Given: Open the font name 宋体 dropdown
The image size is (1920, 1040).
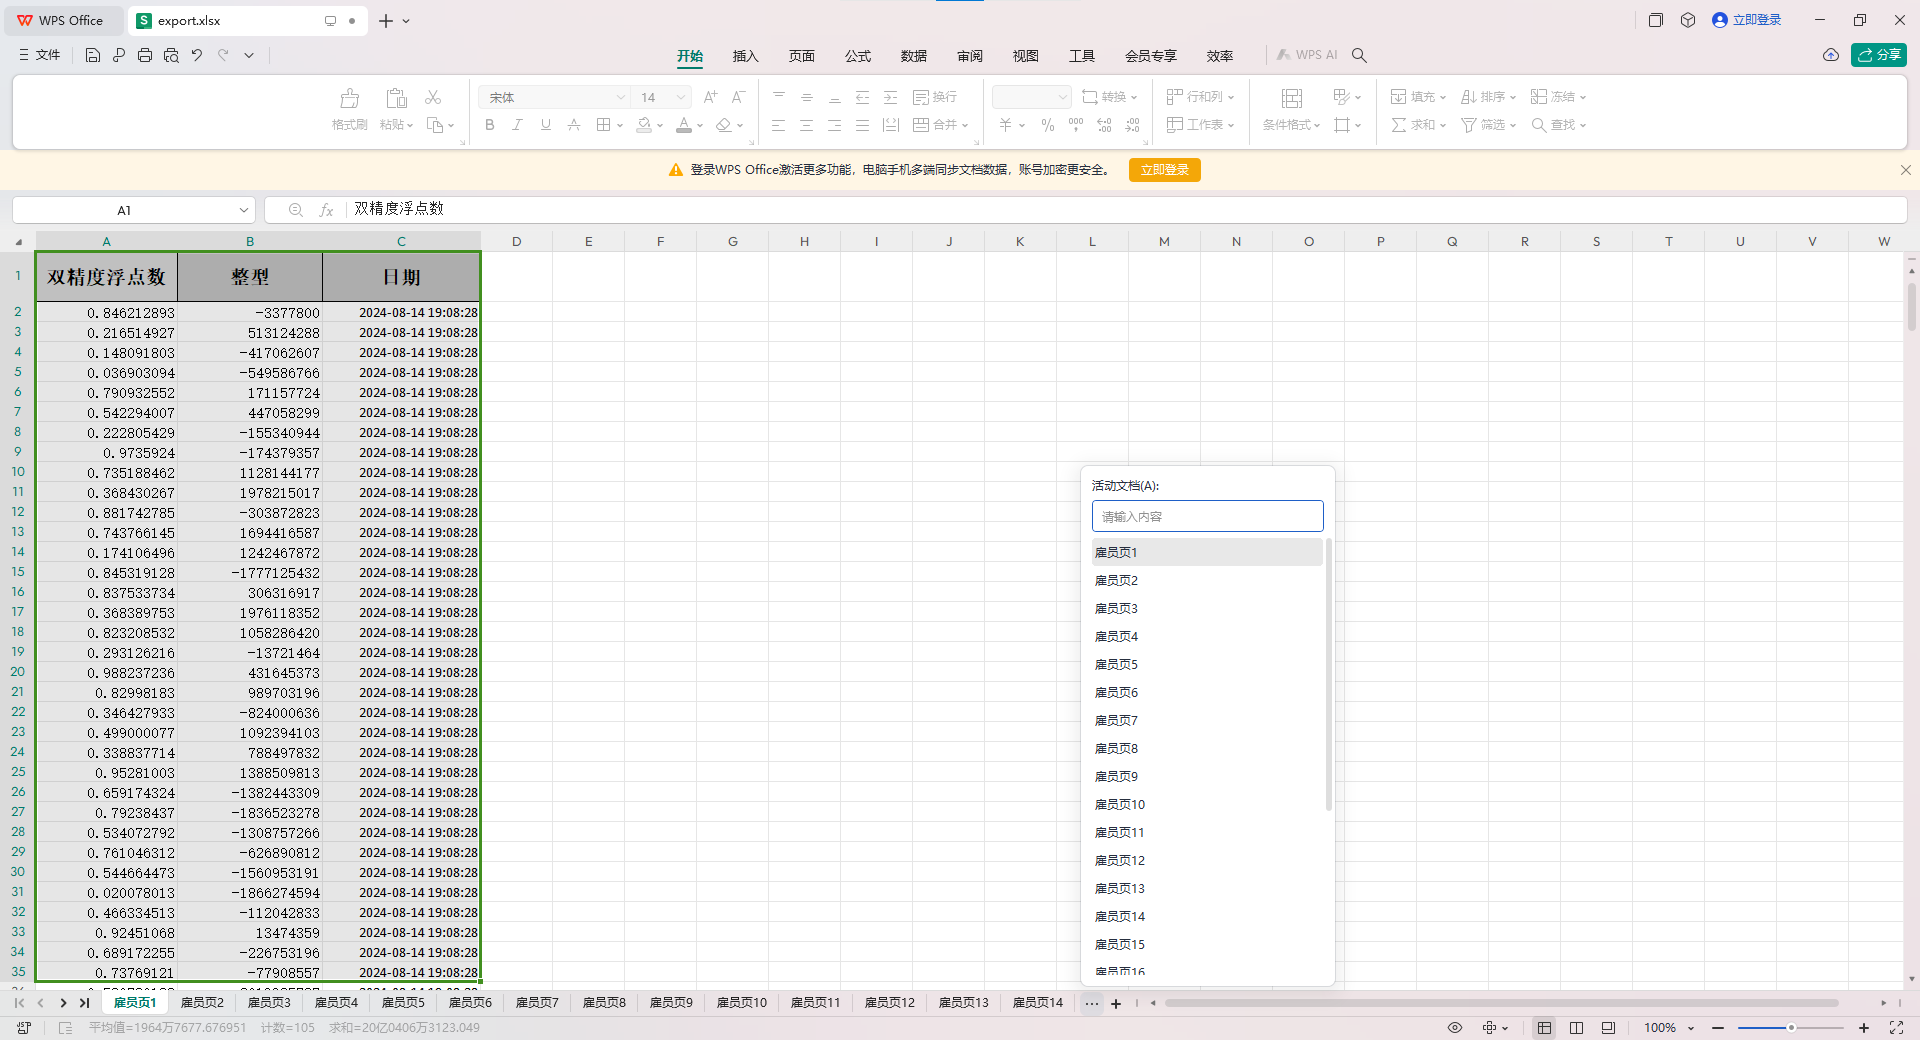Looking at the screenshot, I should [x=620, y=97].
